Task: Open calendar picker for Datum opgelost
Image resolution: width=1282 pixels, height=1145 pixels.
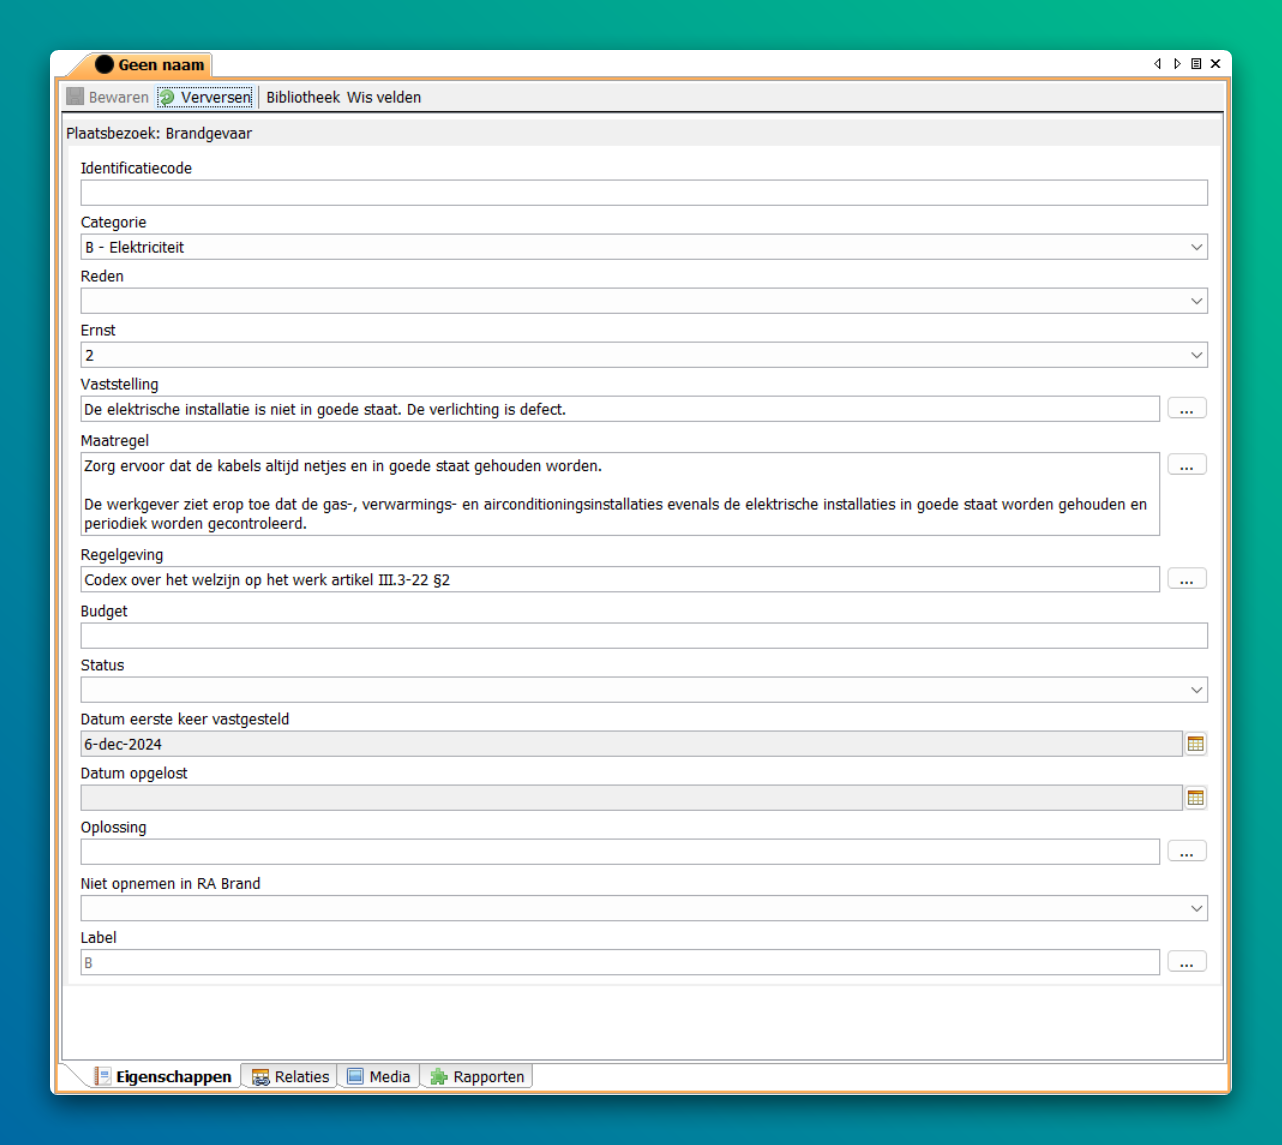Action: [1195, 798]
